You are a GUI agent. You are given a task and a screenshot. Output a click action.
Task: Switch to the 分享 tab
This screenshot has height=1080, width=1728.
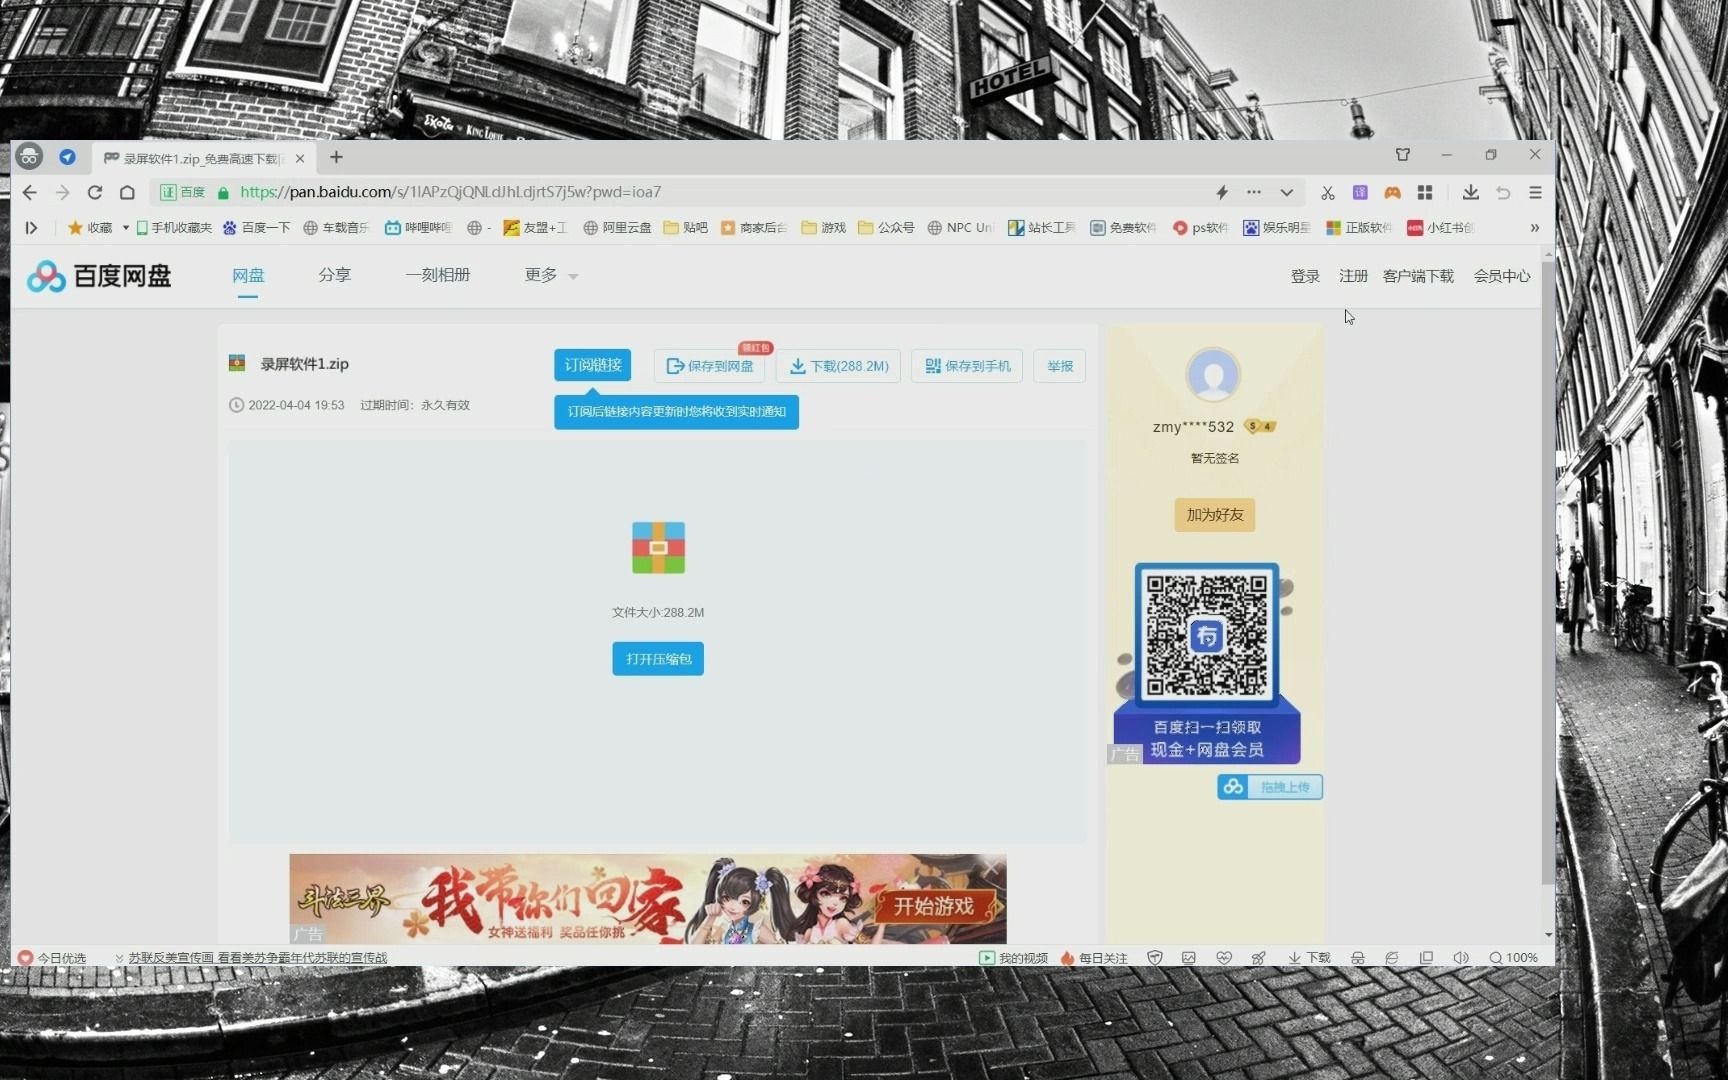coord(334,275)
